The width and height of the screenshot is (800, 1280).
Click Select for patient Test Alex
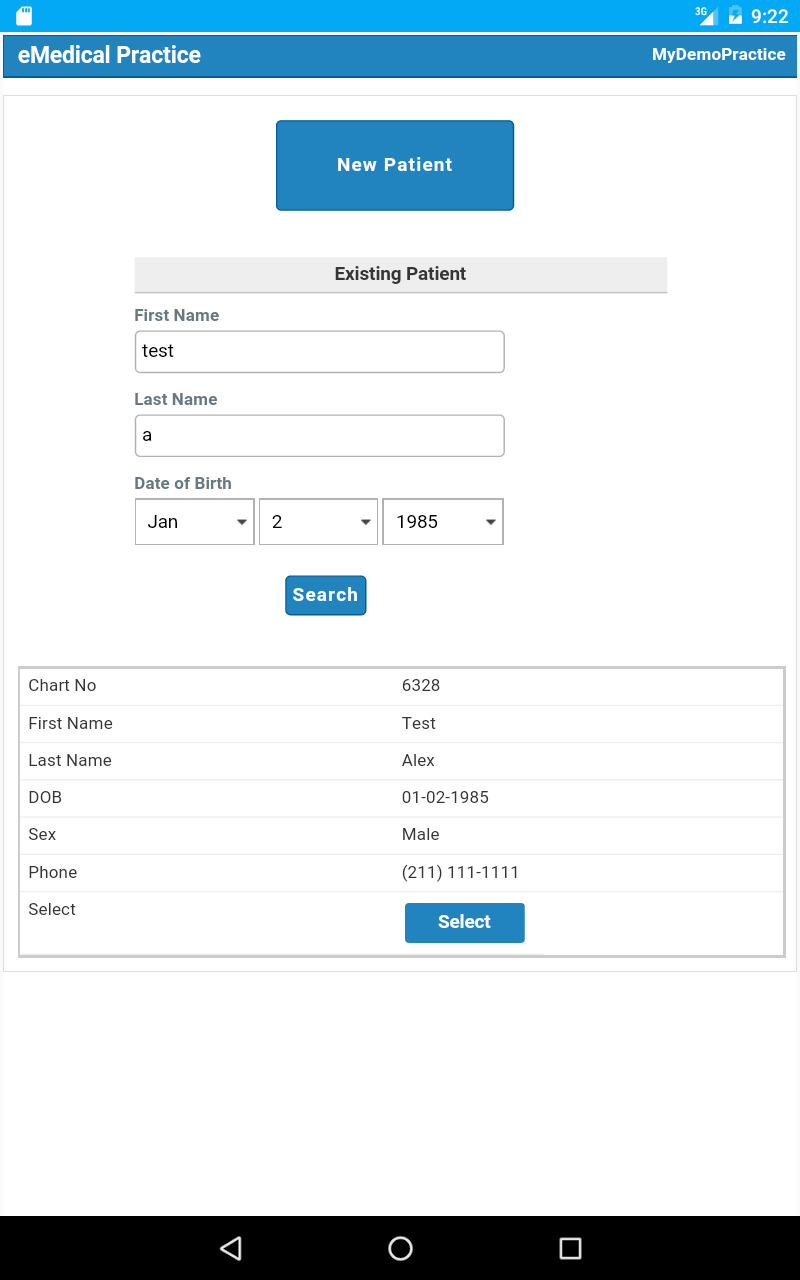click(464, 922)
